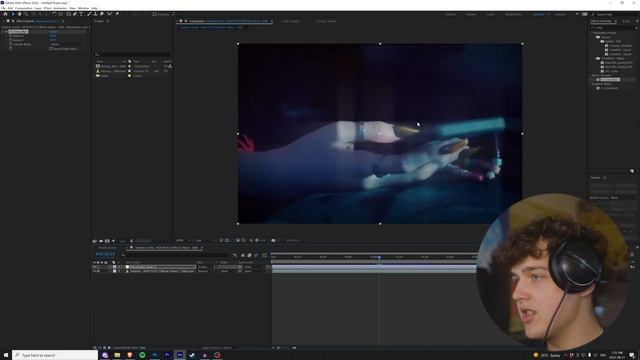This screenshot has height=360, width=640.
Task: Toggle visibility eye of first timeline layer
Action: (x=95, y=267)
